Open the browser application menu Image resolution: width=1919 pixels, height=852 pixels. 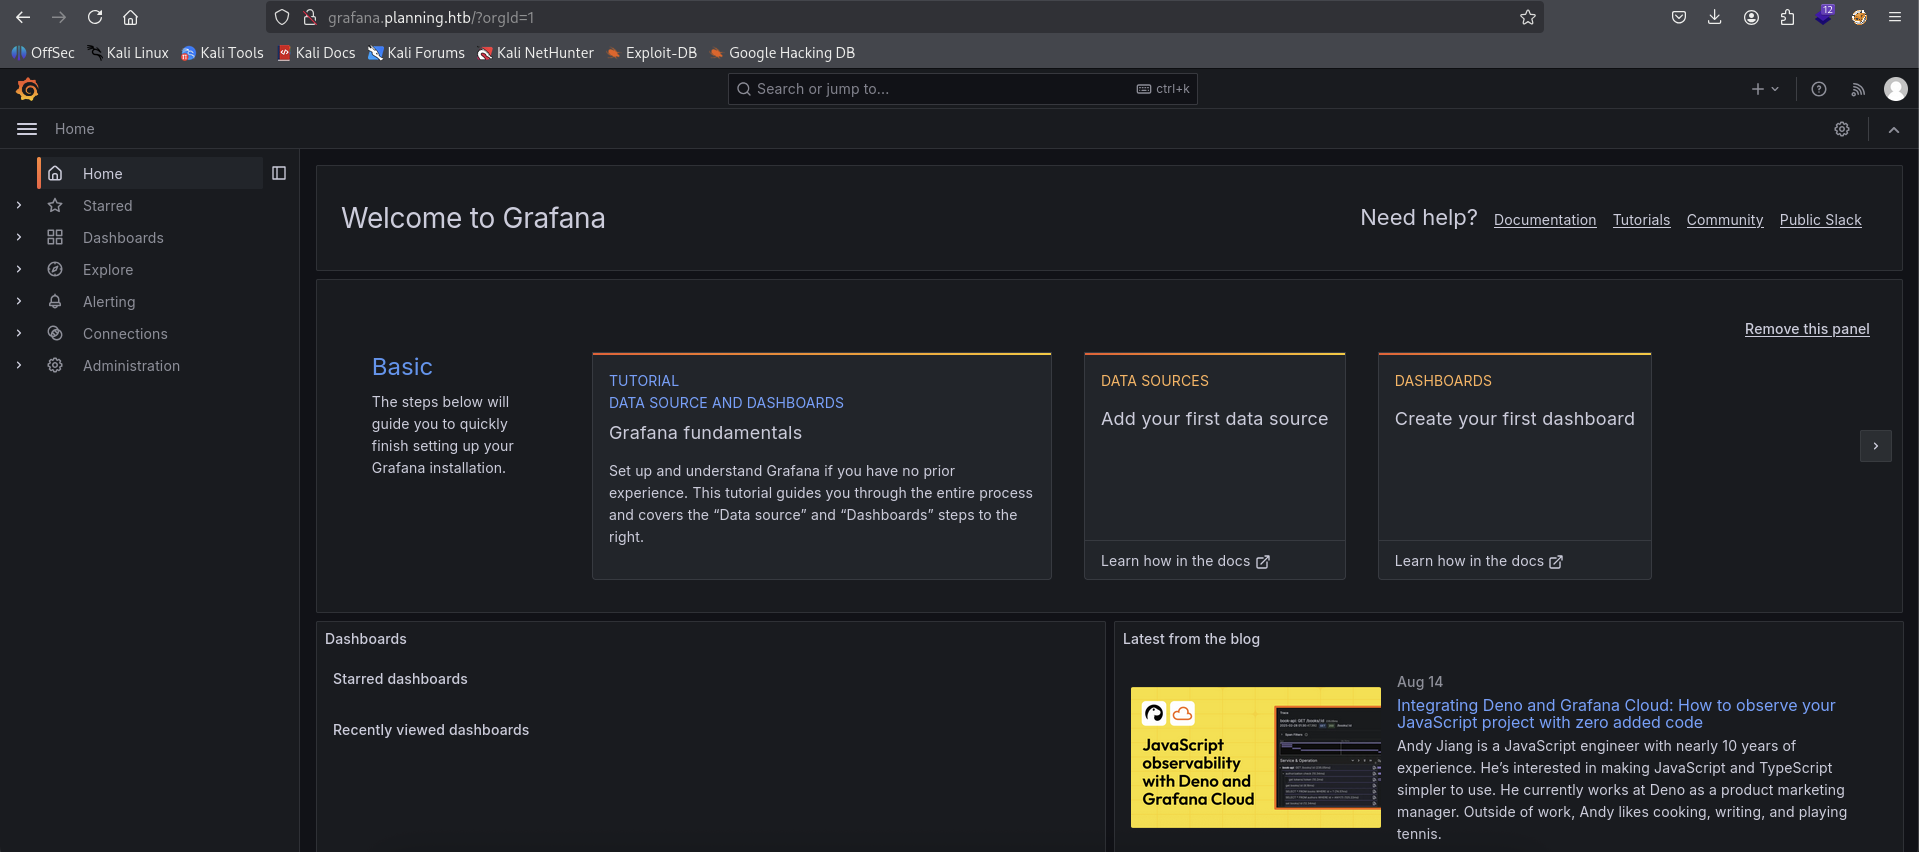[1895, 17]
